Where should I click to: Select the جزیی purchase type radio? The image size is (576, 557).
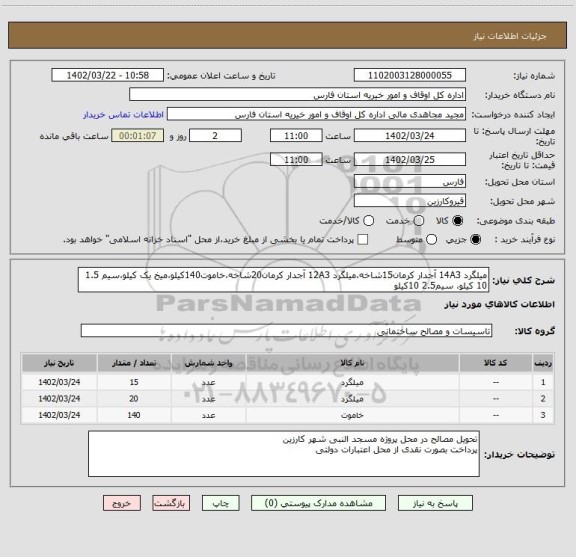(476, 240)
